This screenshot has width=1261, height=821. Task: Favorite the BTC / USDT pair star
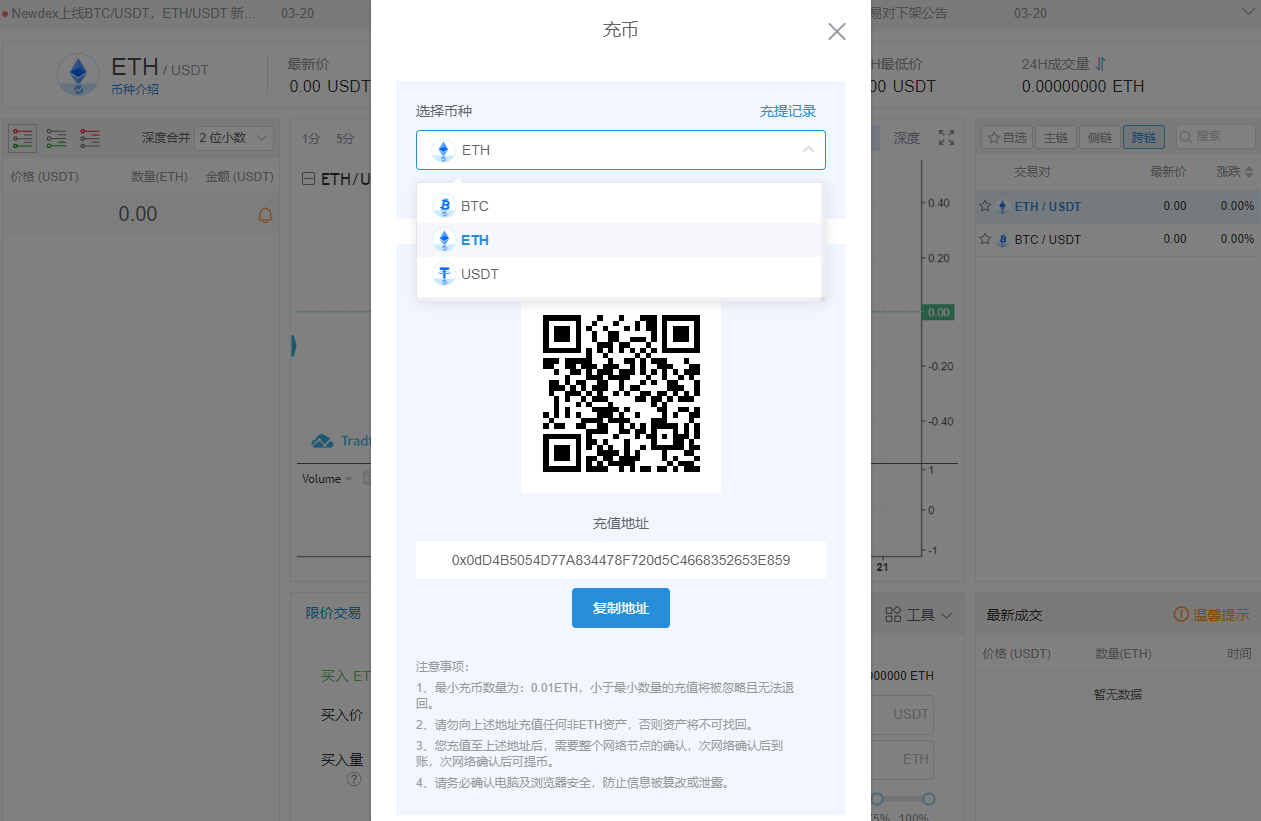(x=985, y=239)
